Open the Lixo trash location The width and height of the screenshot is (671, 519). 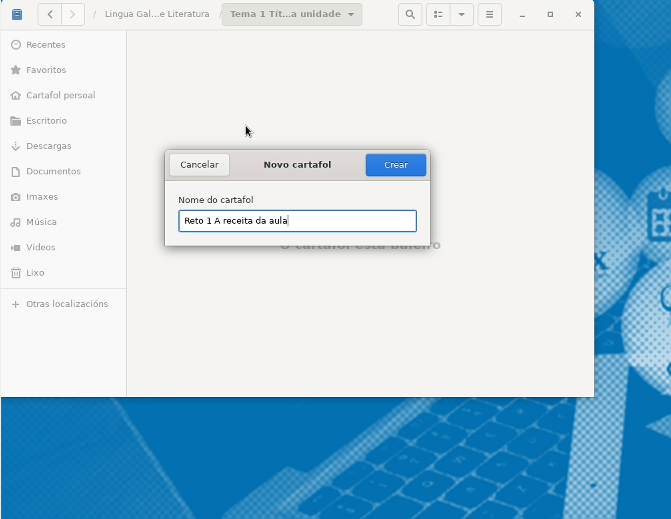[35, 273]
